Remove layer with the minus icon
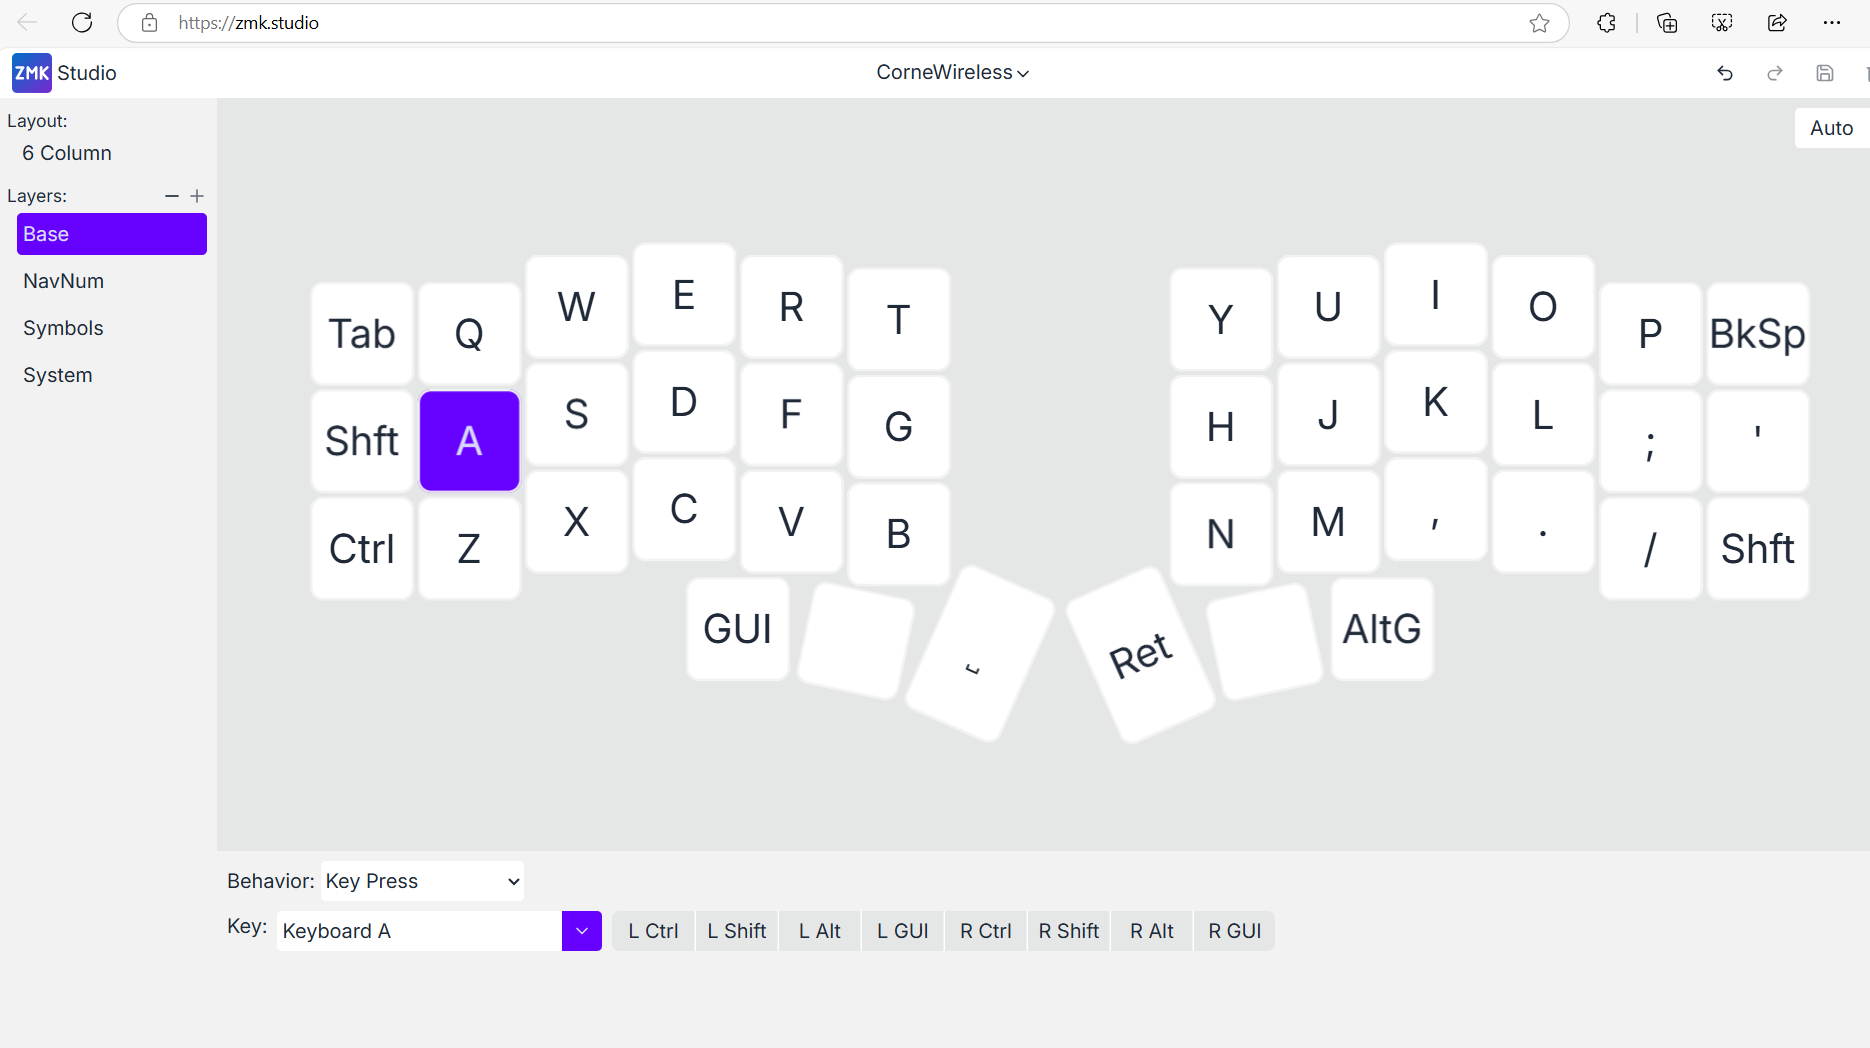This screenshot has width=1870, height=1048. [x=172, y=196]
